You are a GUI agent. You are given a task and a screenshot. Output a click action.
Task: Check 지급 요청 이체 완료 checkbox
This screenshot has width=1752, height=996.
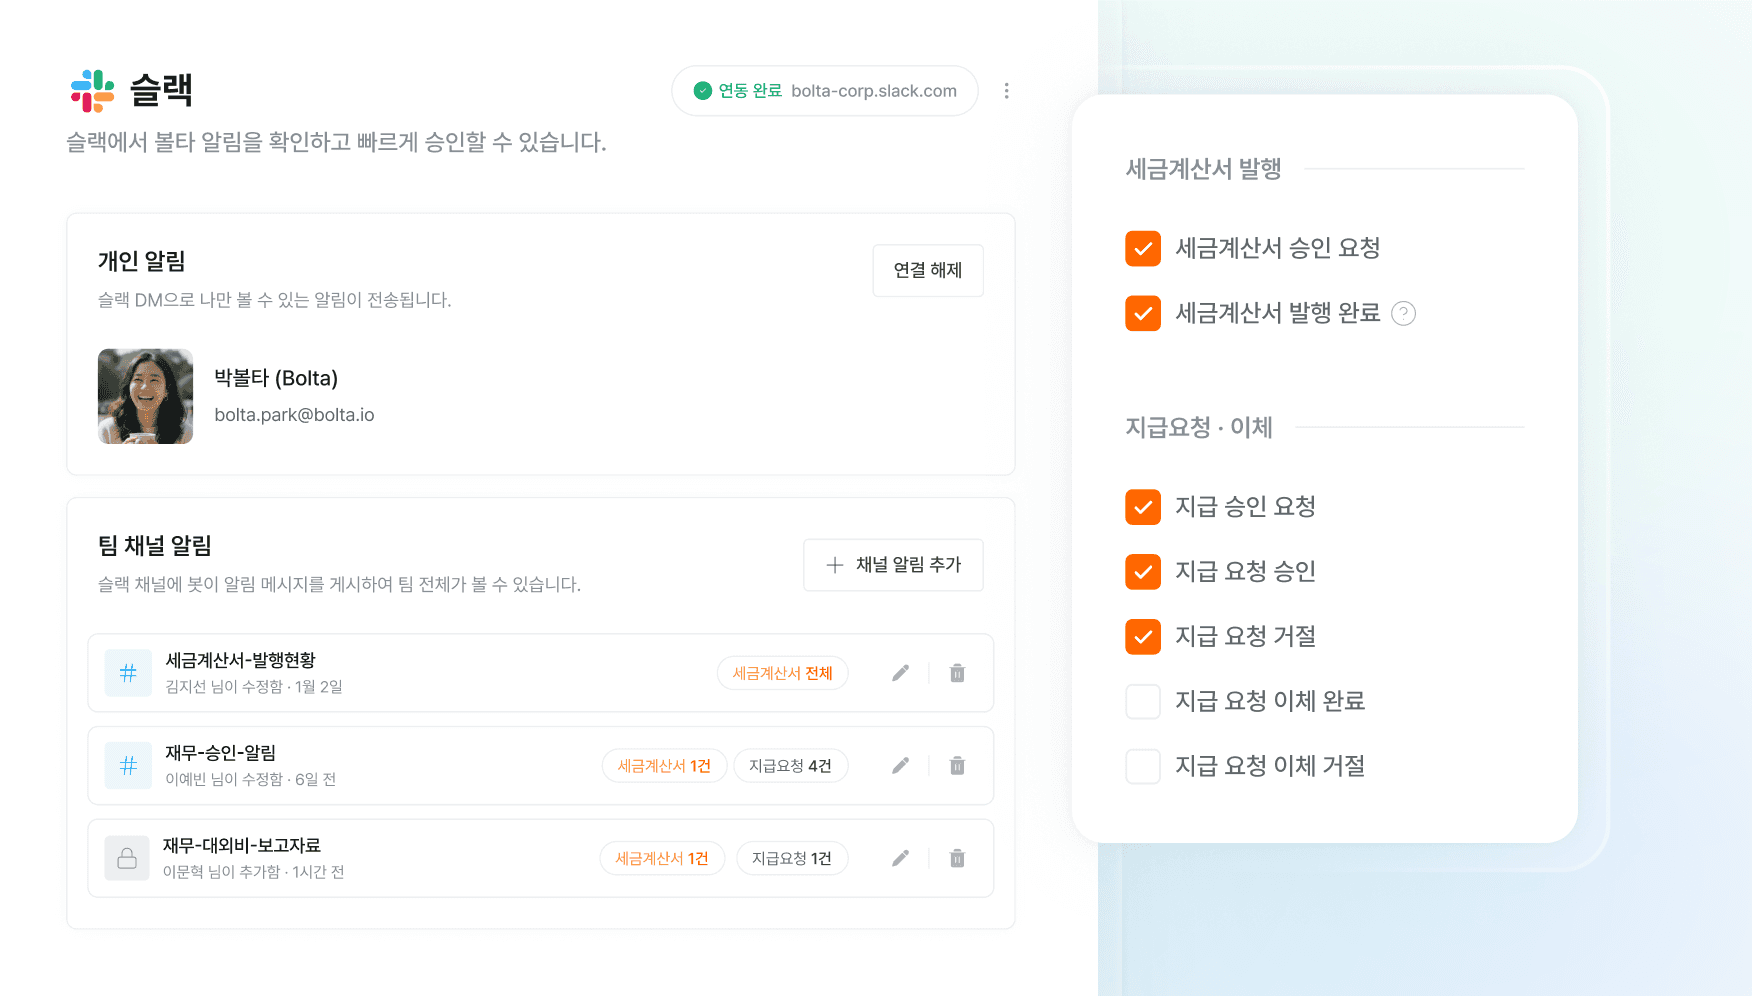tap(1143, 701)
